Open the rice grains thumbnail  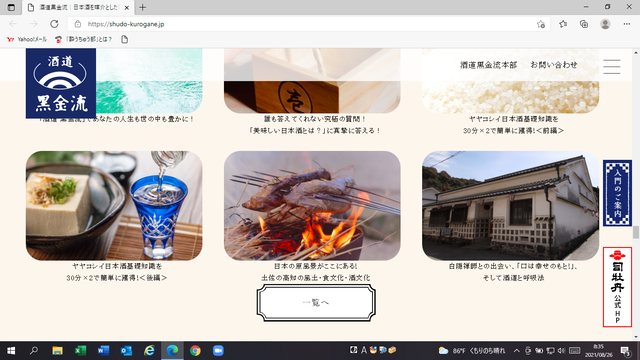point(511,81)
